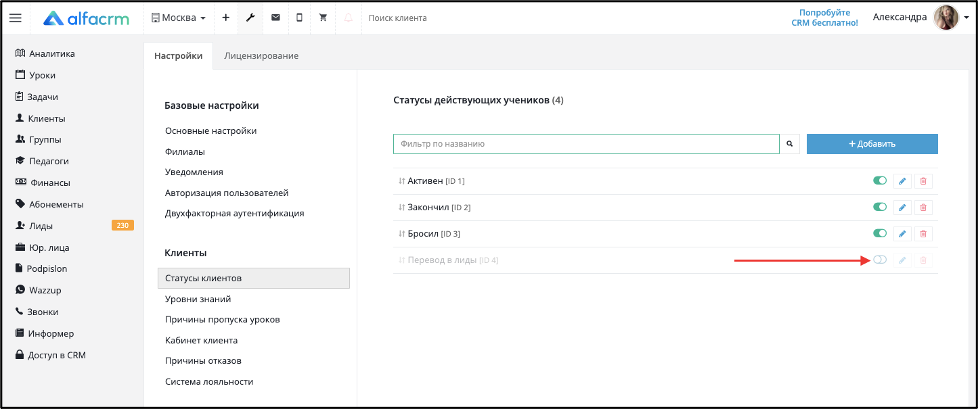979x410 pixels.
Task: Go to Финансы section
Action: [x=42, y=183]
